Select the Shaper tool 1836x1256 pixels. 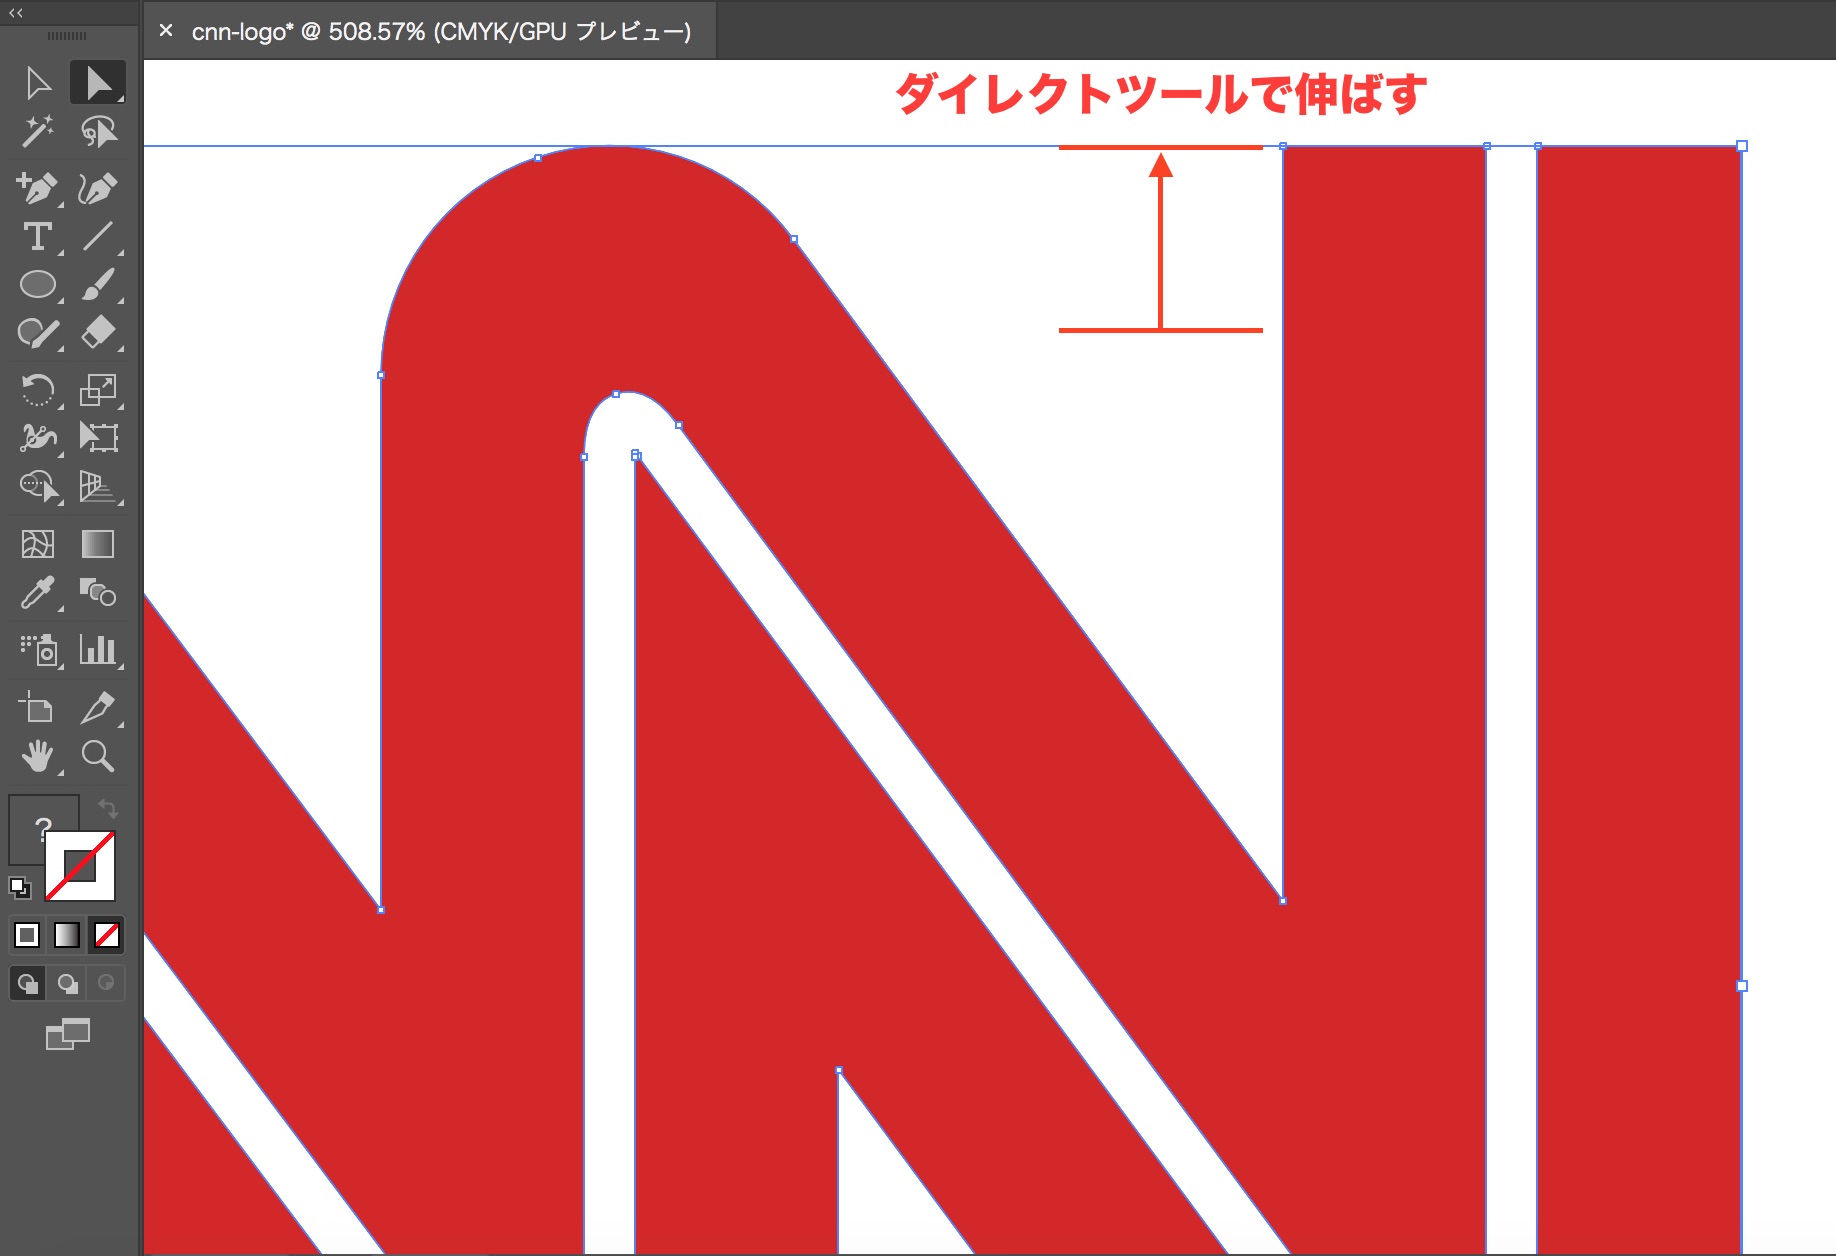38,333
